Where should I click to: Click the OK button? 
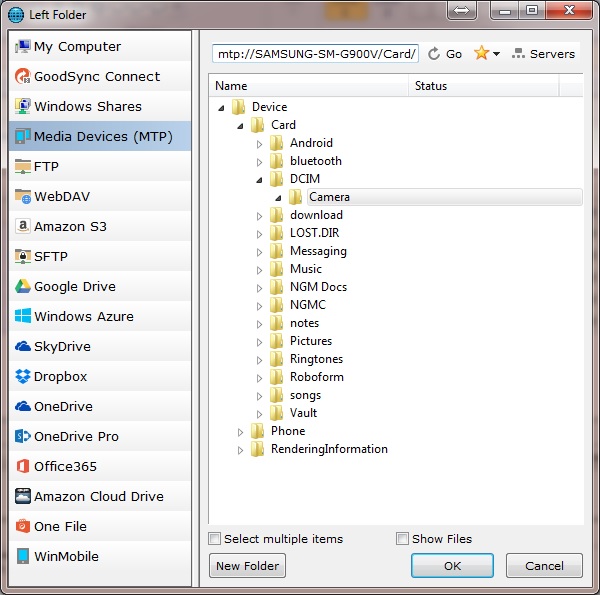click(452, 566)
